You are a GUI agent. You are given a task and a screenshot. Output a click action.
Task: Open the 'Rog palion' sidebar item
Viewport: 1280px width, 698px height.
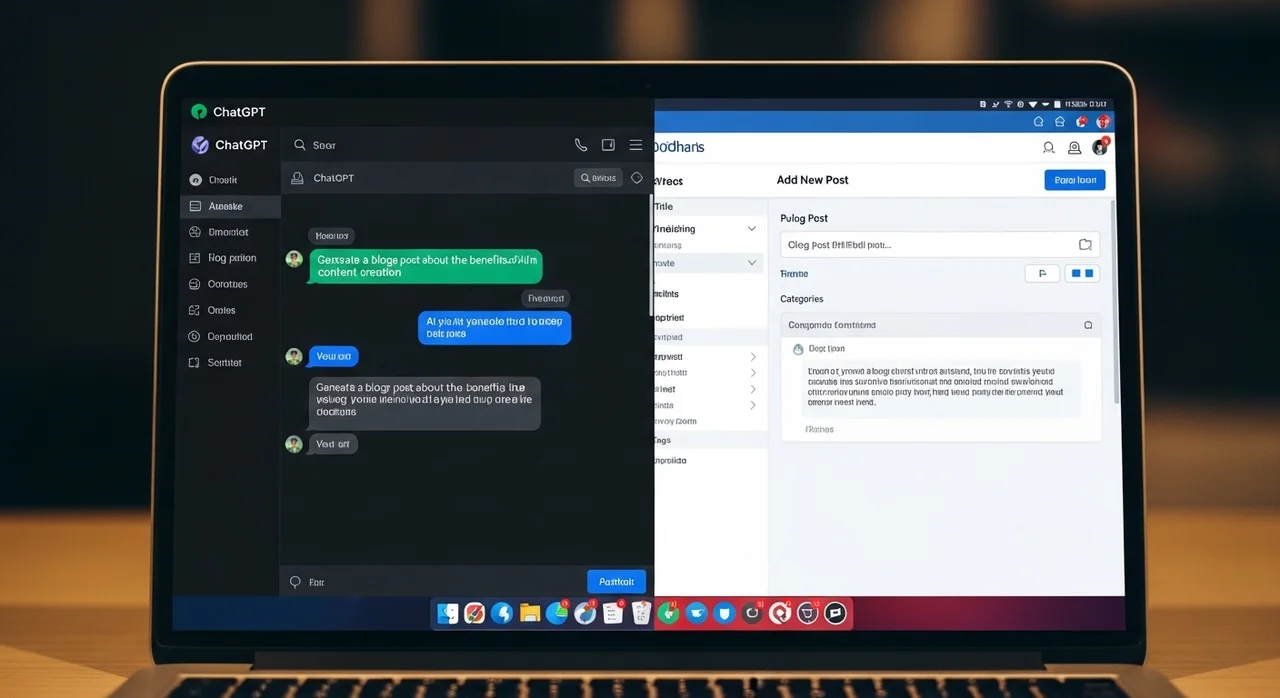(x=231, y=258)
